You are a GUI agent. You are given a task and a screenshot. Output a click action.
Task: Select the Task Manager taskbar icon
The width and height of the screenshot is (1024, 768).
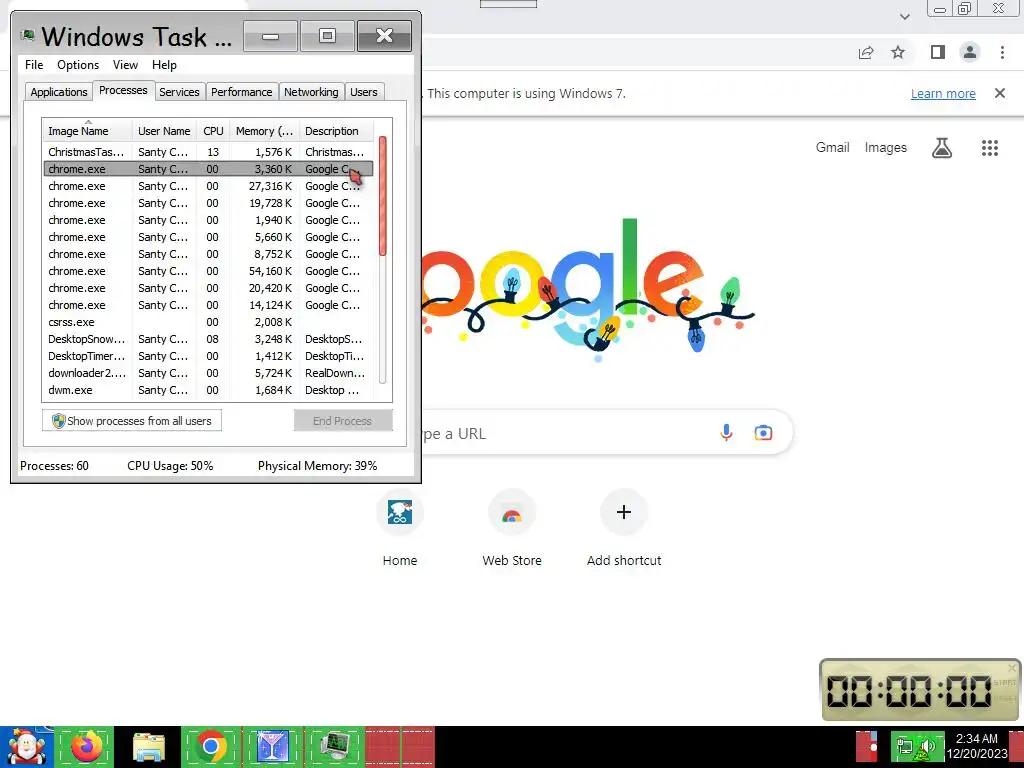pos(334,746)
